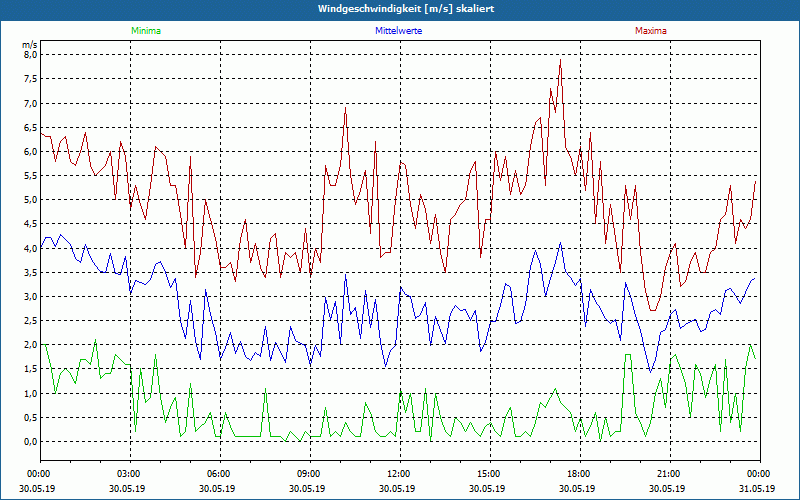
Task: Click the 7,5 y-axis value
Action: pyautogui.click(x=31, y=79)
